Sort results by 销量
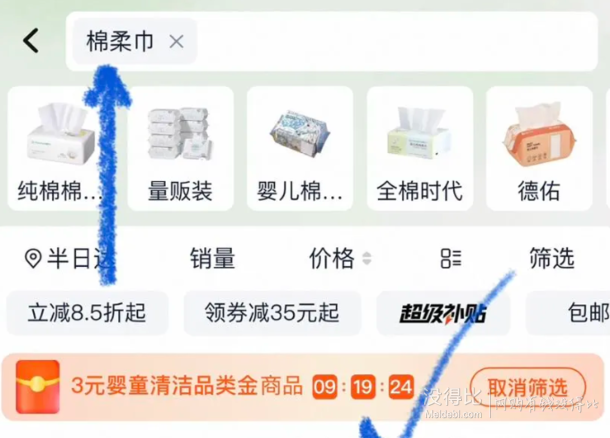610x438 pixels. pyautogui.click(x=212, y=258)
